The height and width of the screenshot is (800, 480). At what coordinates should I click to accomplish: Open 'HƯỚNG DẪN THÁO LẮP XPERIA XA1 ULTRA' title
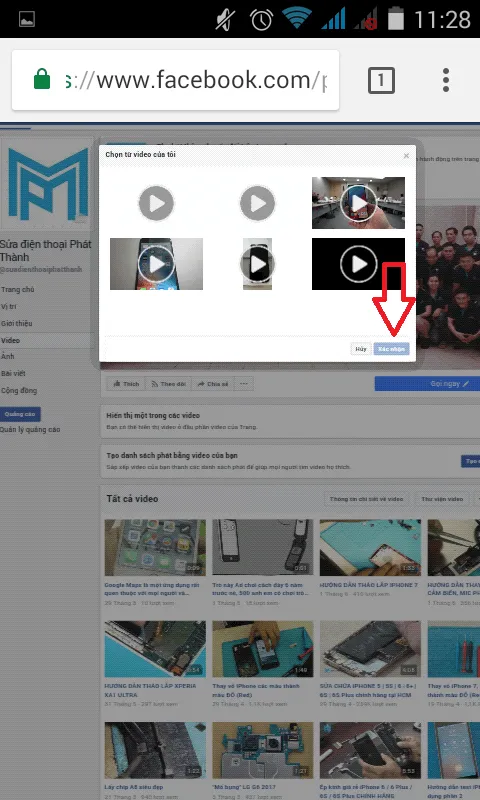pos(150,690)
